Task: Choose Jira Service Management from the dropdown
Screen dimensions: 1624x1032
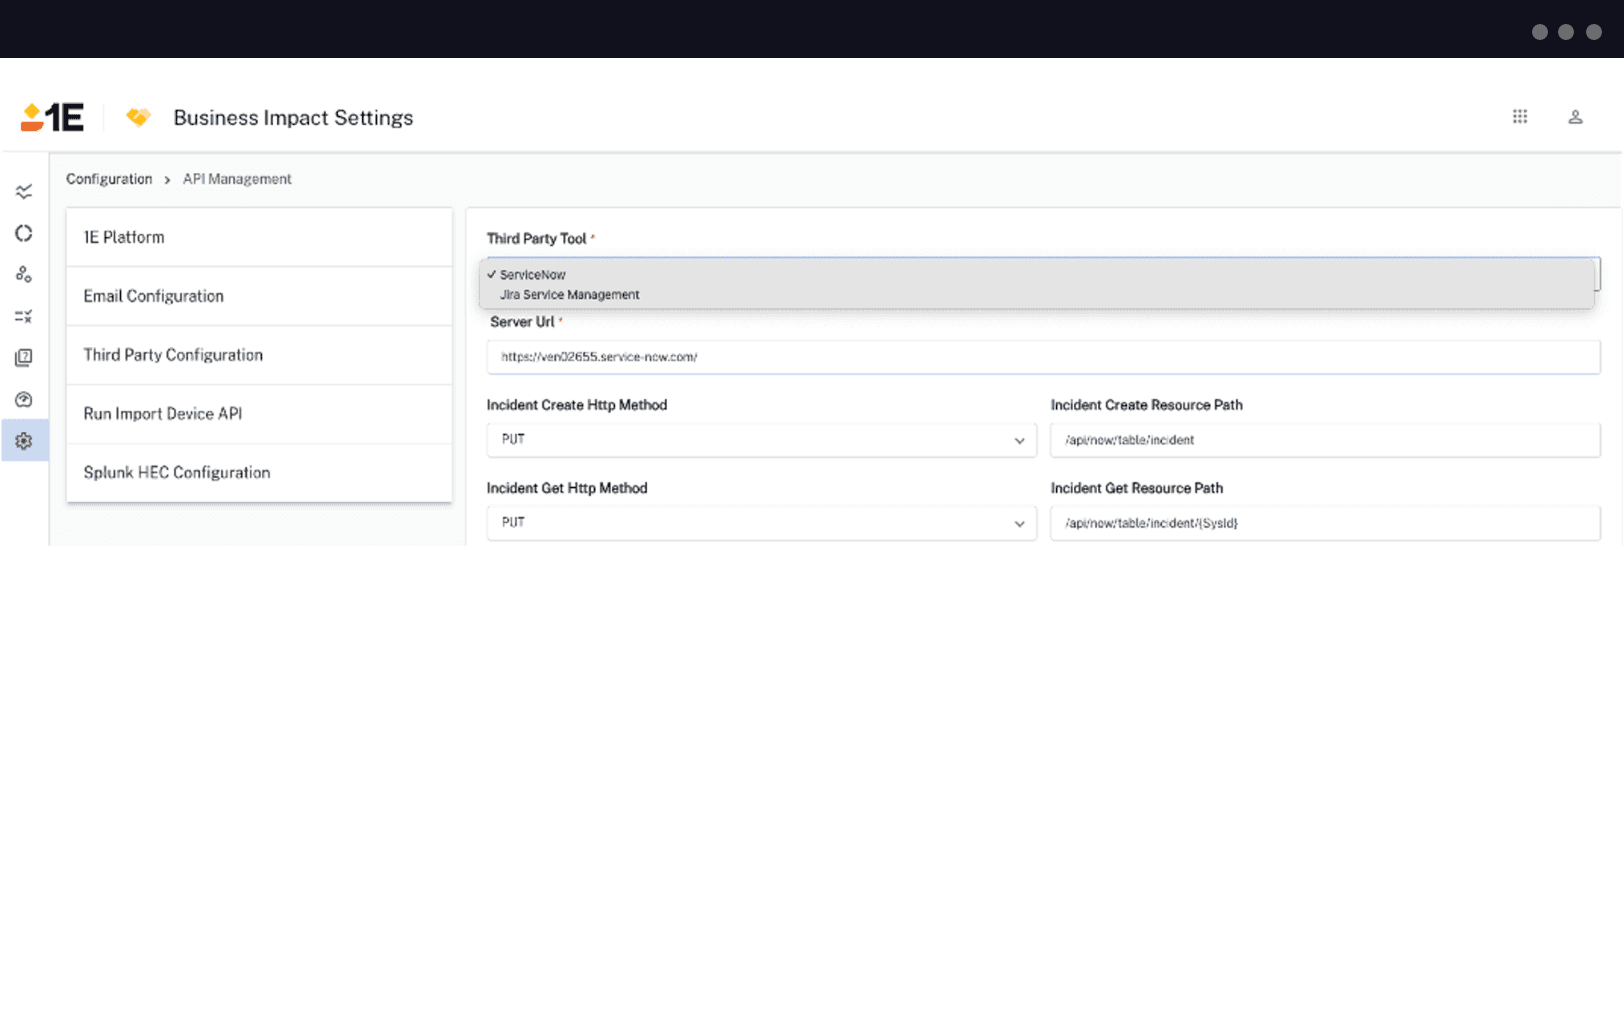Action: click(x=569, y=294)
